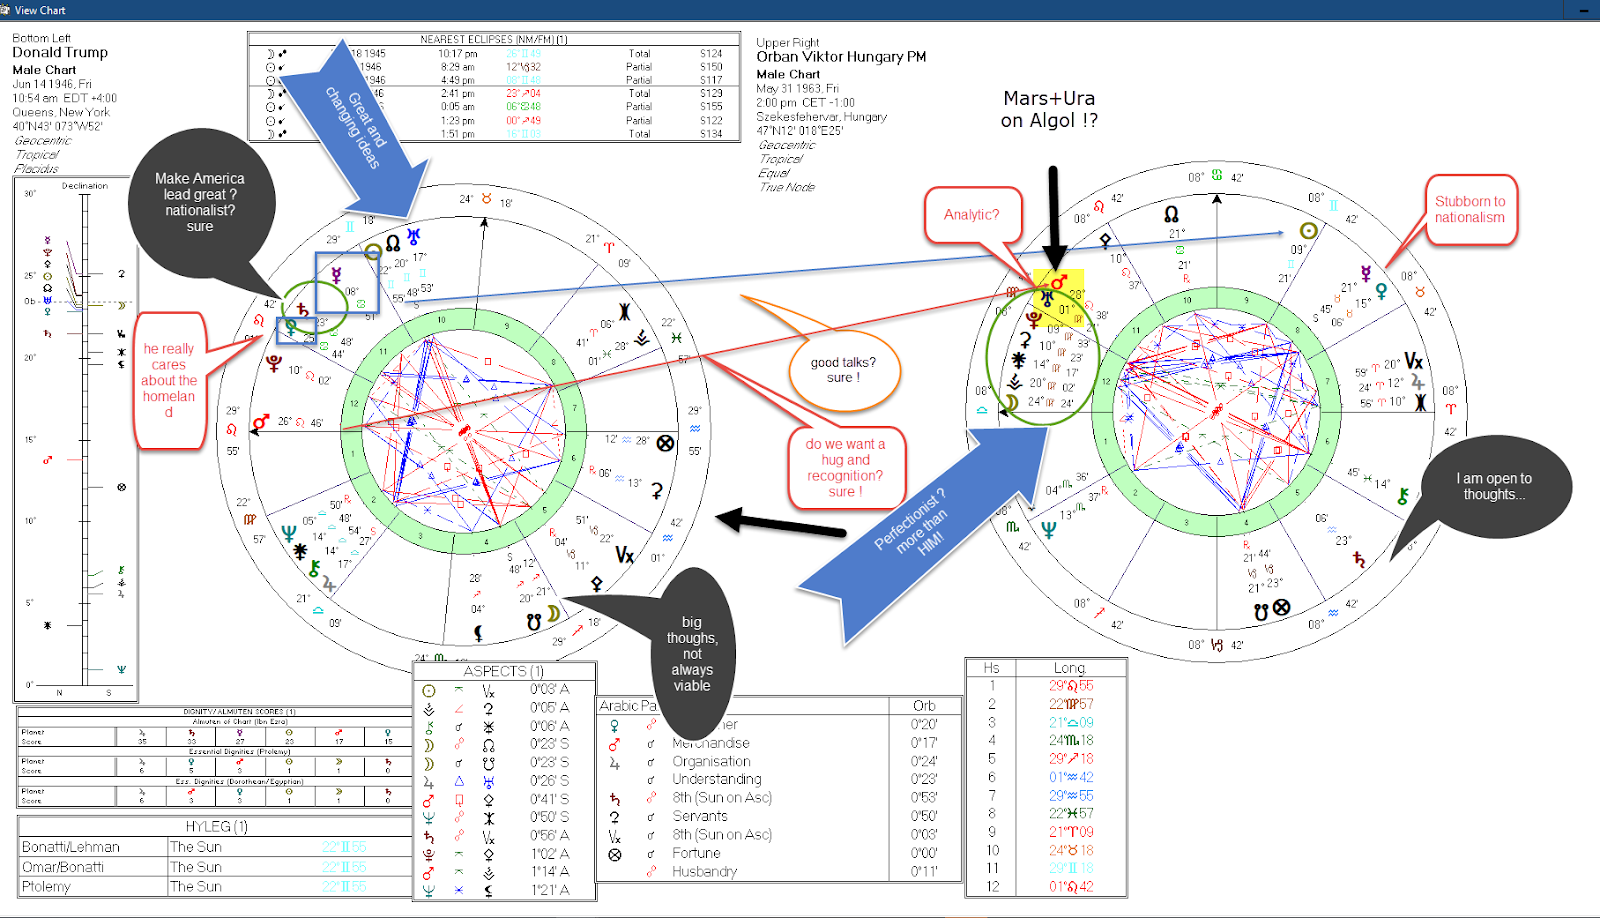The image size is (1600, 918).
Task: Select Jupiter glyph in Orban chart
Action: tap(1417, 381)
